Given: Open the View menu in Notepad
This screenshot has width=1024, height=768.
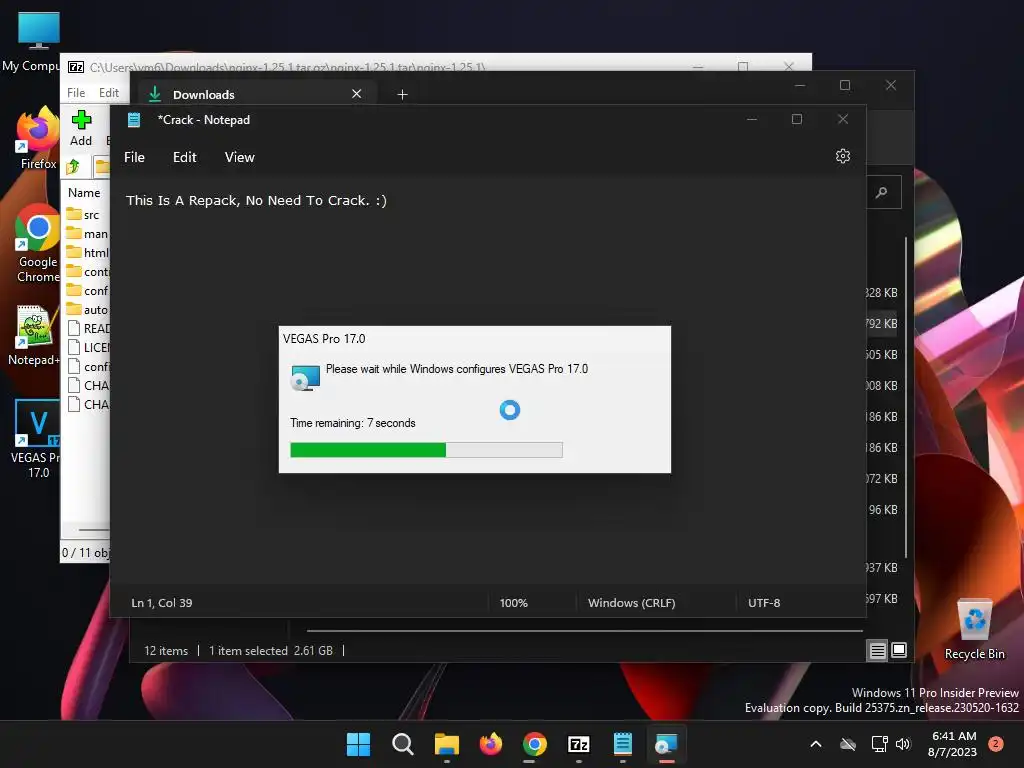Looking at the screenshot, I should pyautogui.click(x=240, y=157).
